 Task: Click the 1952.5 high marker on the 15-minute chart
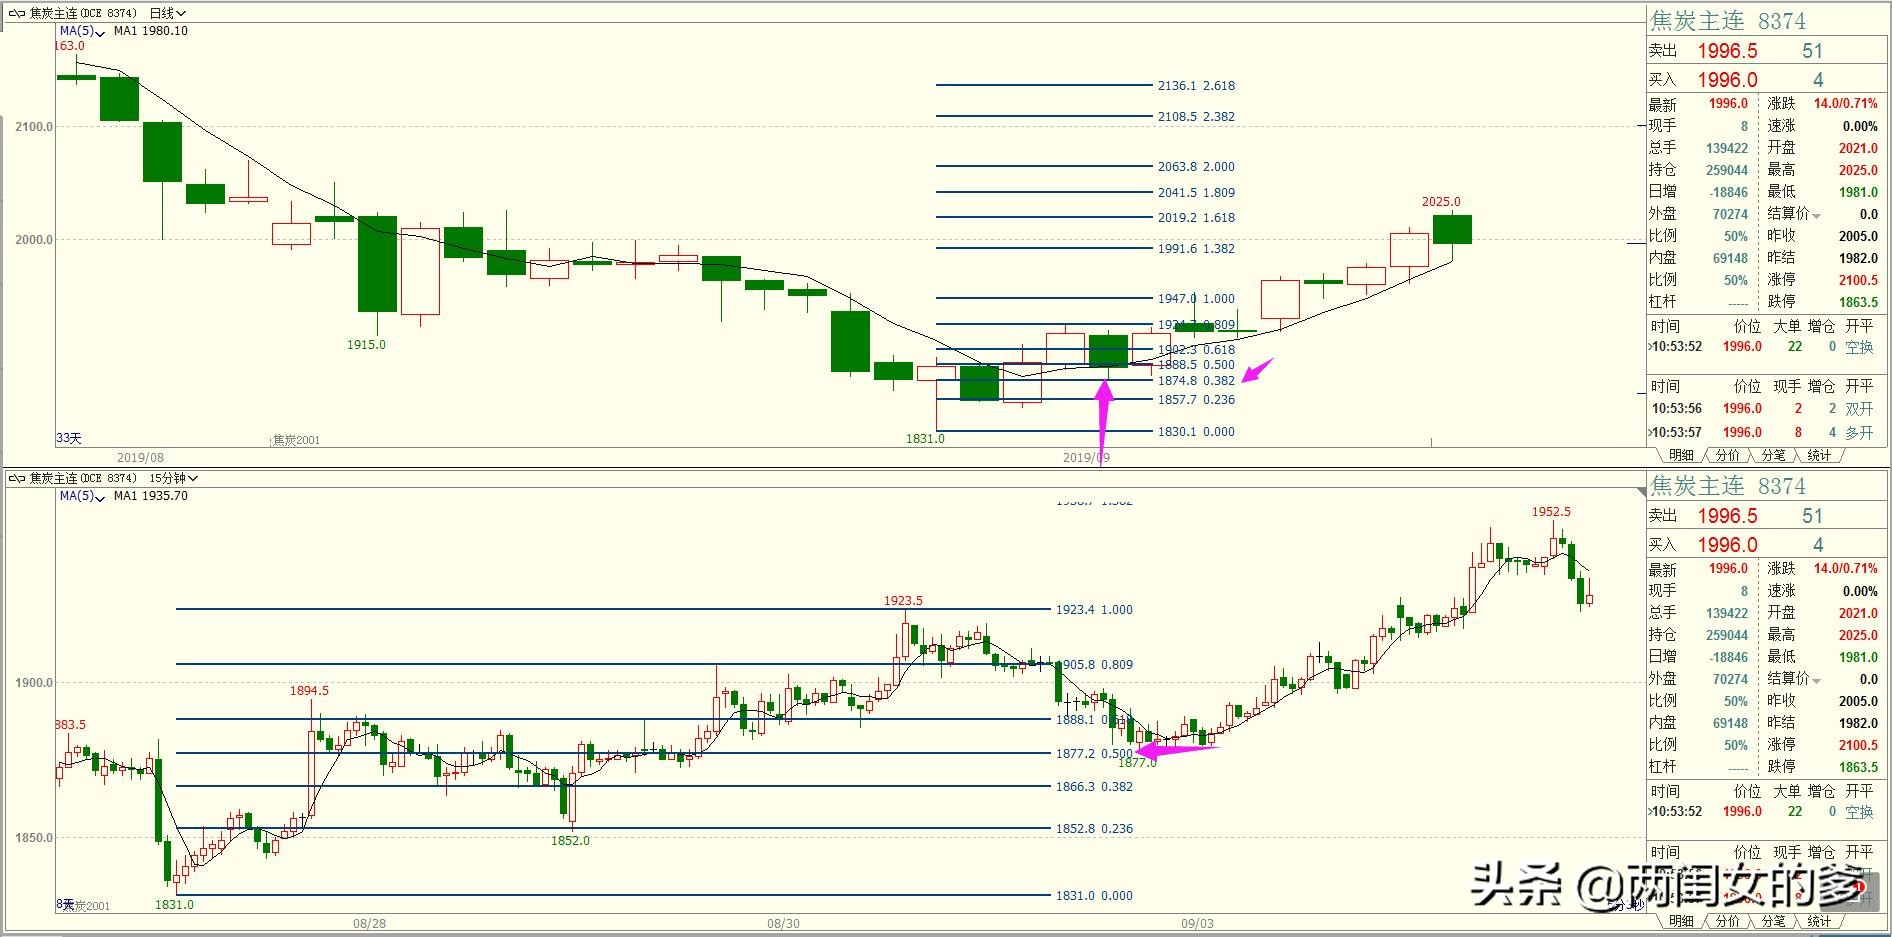pyautogui.click(x=1551, y=512)
